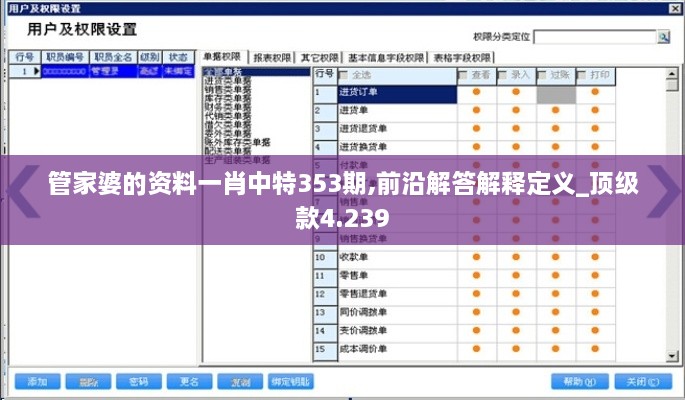
Task: Select the 进货退货单 row name cell
Action: coord(397,131)
